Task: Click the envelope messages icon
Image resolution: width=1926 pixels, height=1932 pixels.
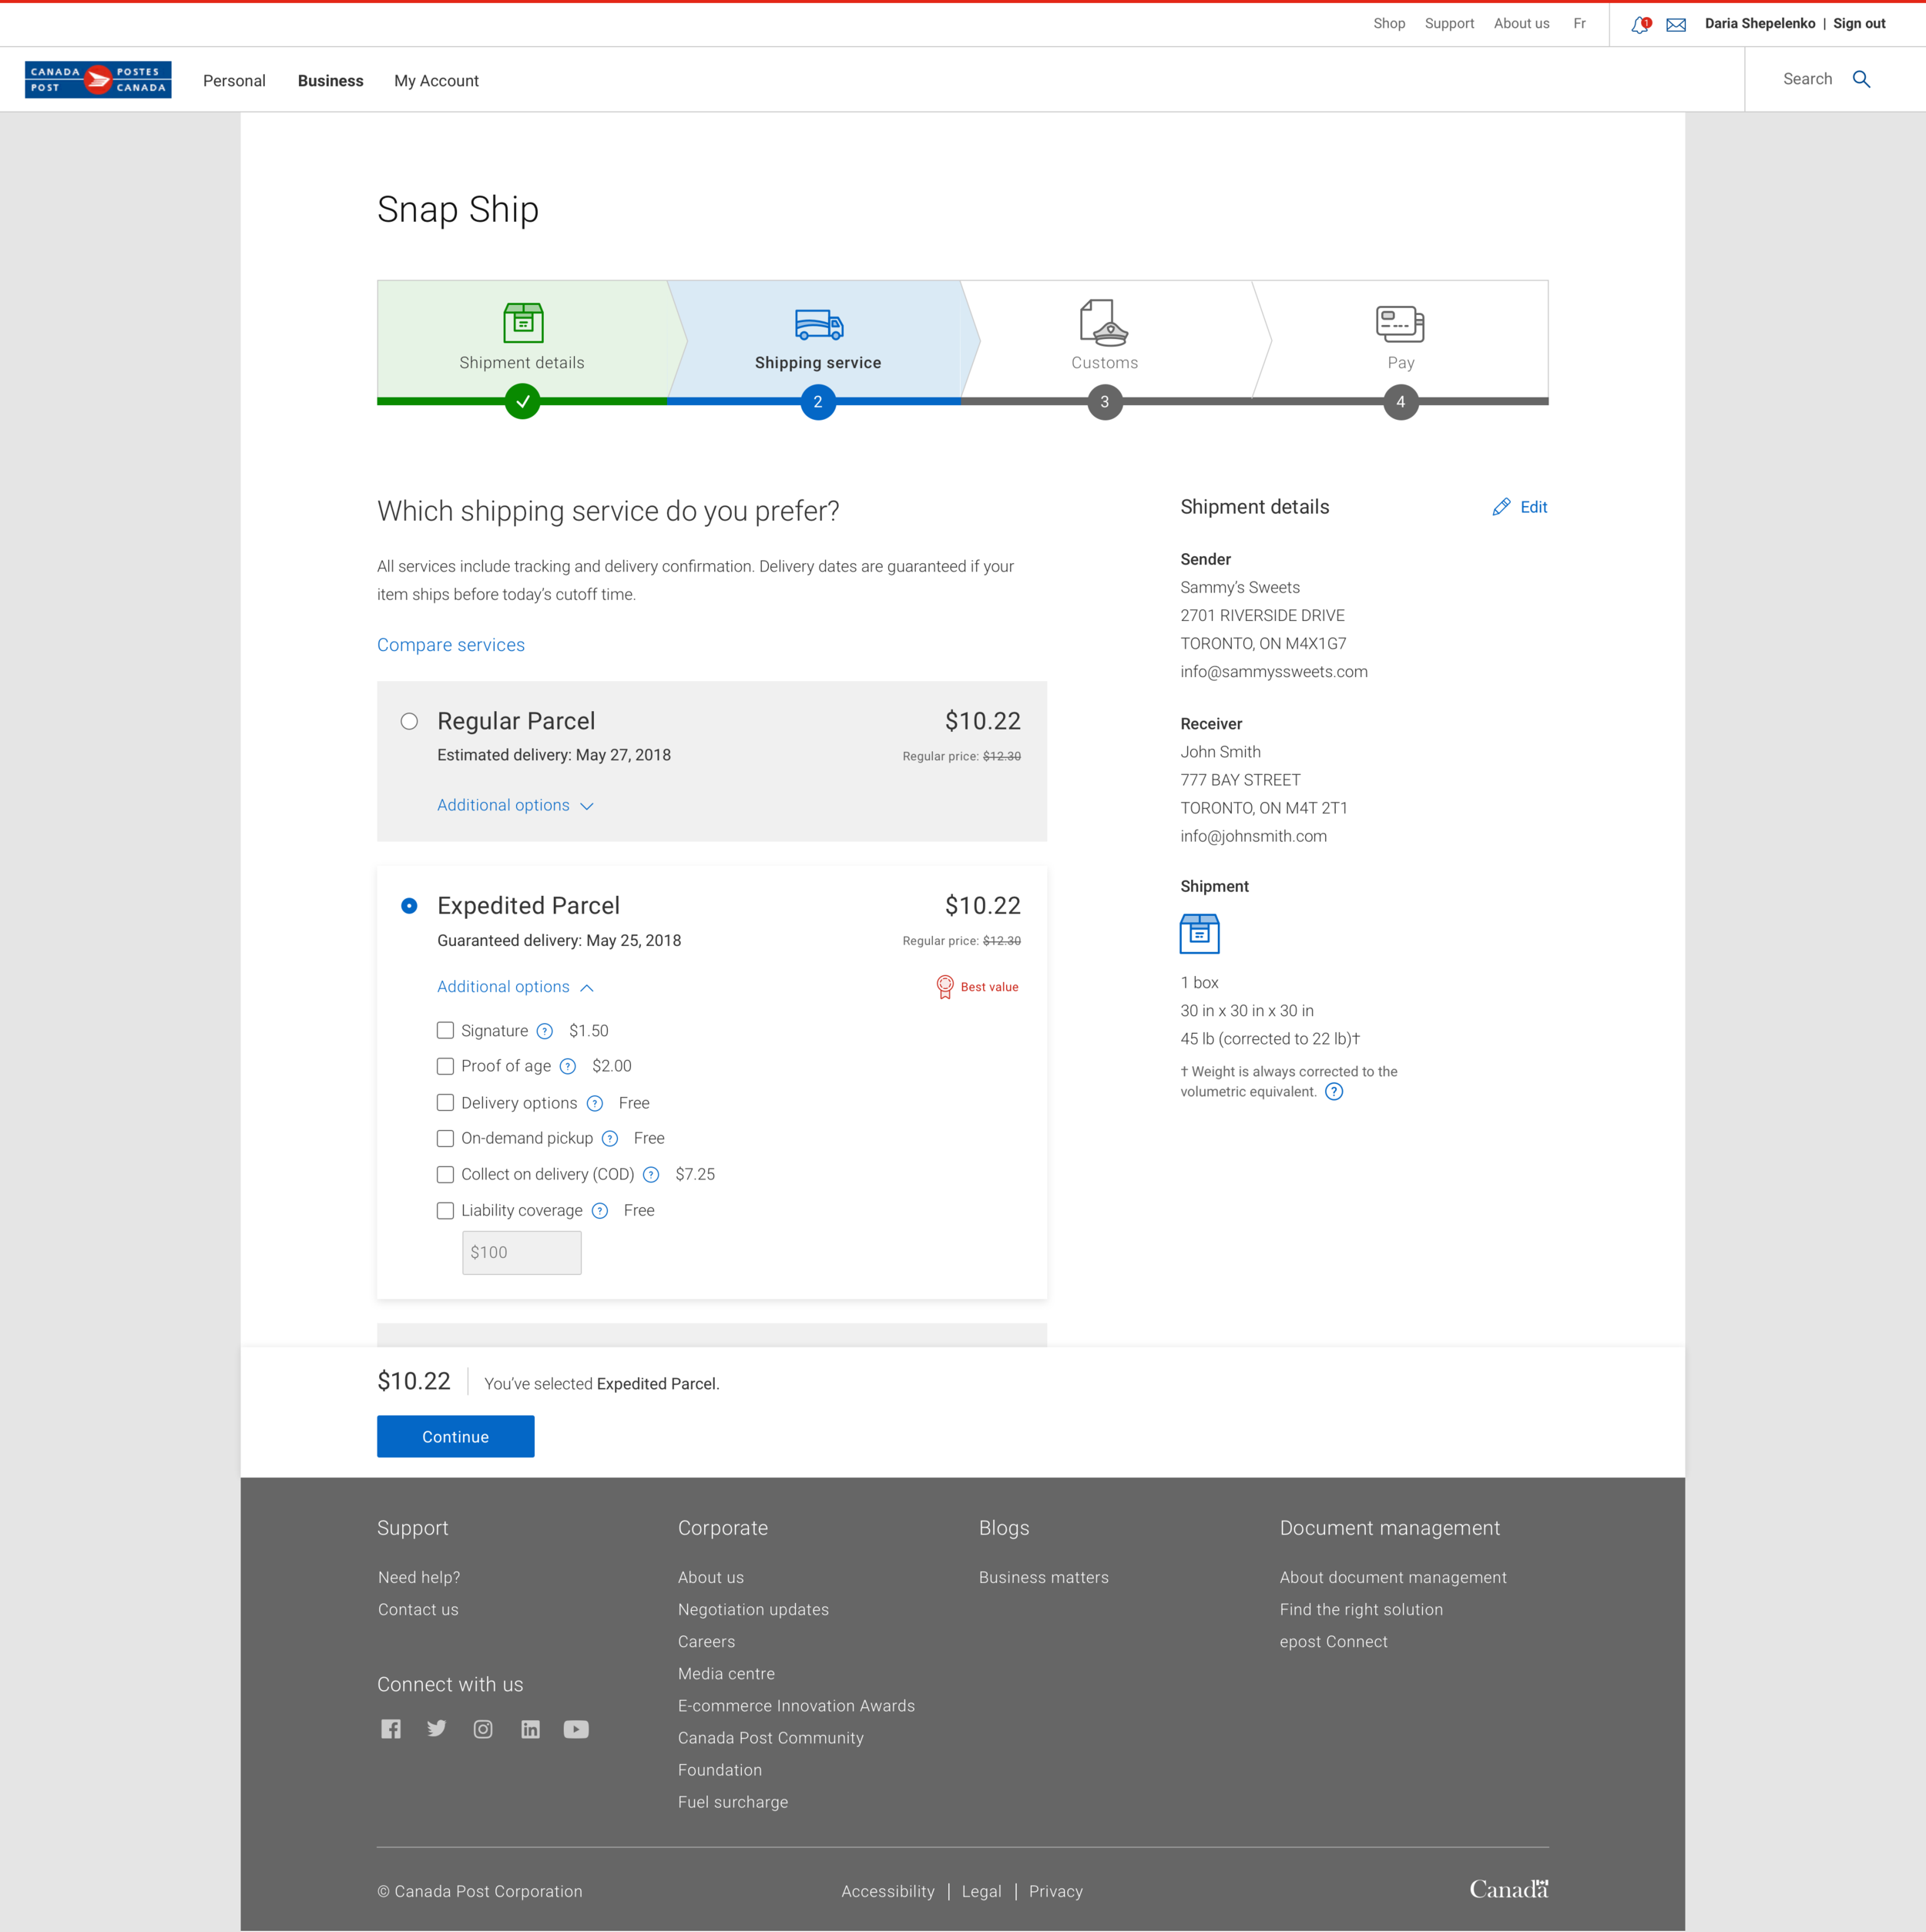Action: click(1676, 24)
